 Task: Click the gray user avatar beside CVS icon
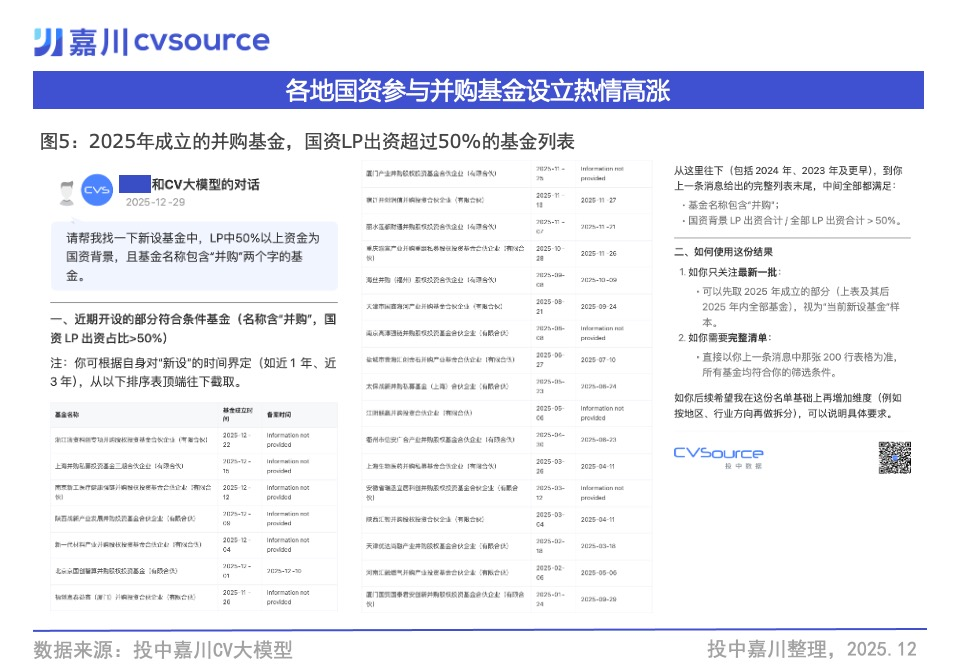point(66,192)
